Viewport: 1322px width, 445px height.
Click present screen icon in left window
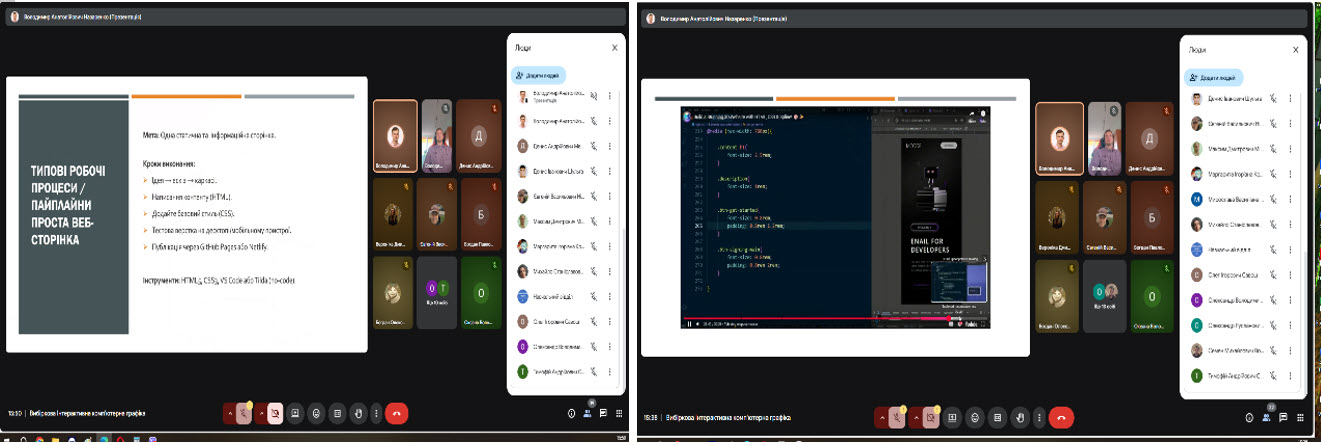(295, 413)
